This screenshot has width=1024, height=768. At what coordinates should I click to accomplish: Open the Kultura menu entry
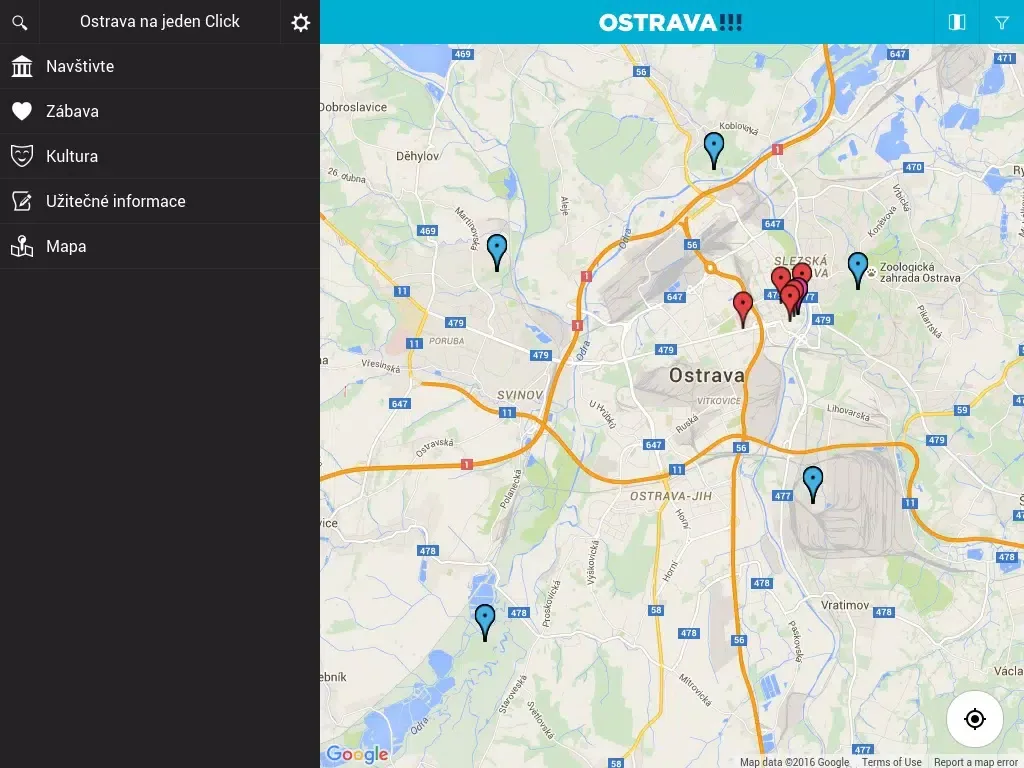(x=160, y=156)
